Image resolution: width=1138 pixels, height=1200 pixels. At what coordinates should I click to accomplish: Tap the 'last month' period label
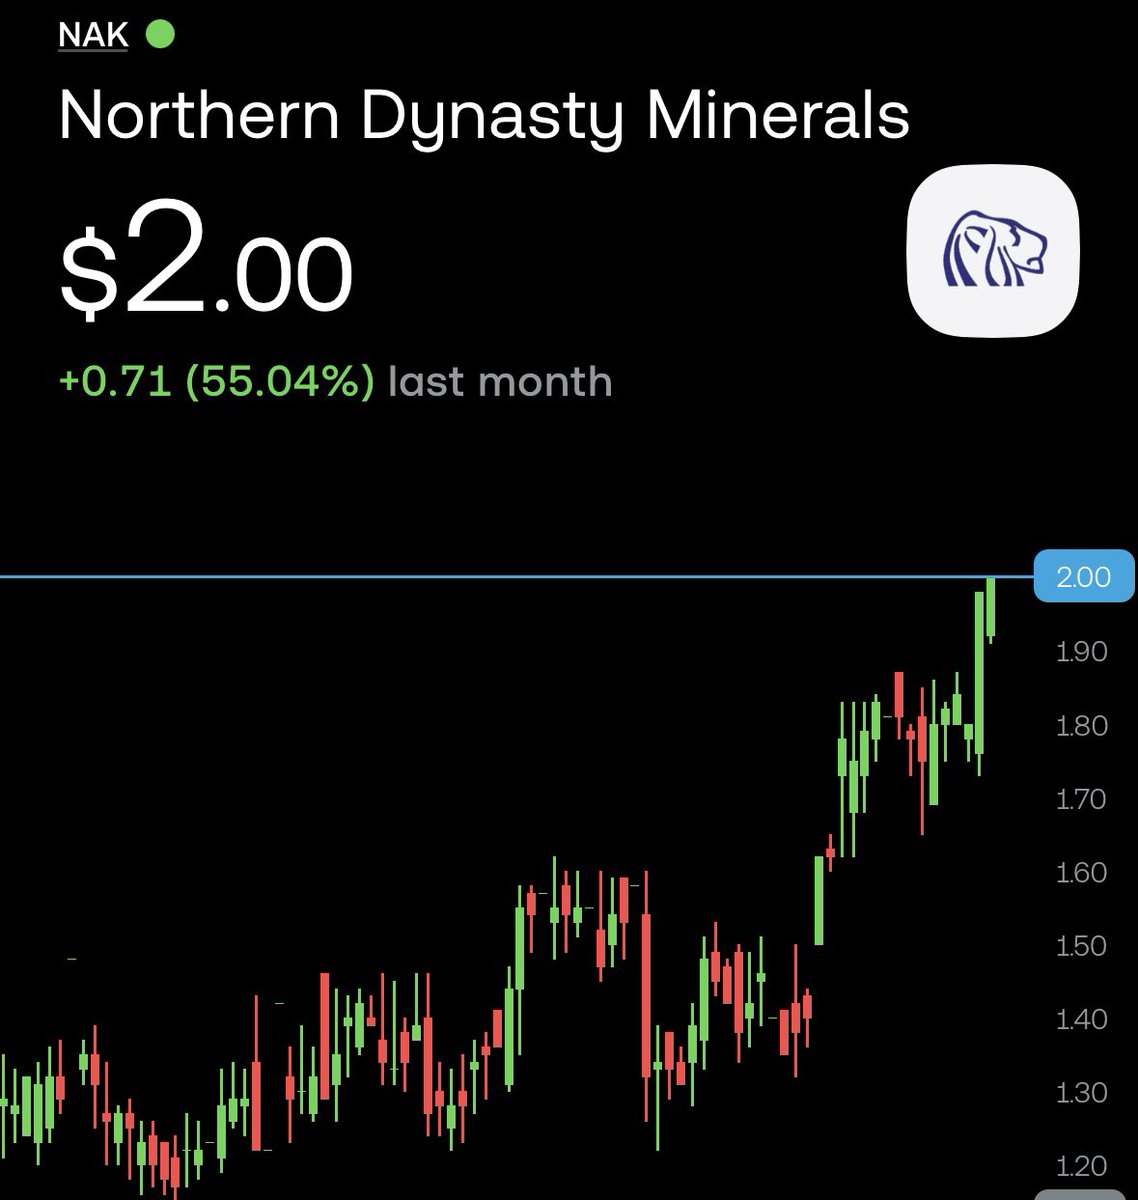point(500,382)
